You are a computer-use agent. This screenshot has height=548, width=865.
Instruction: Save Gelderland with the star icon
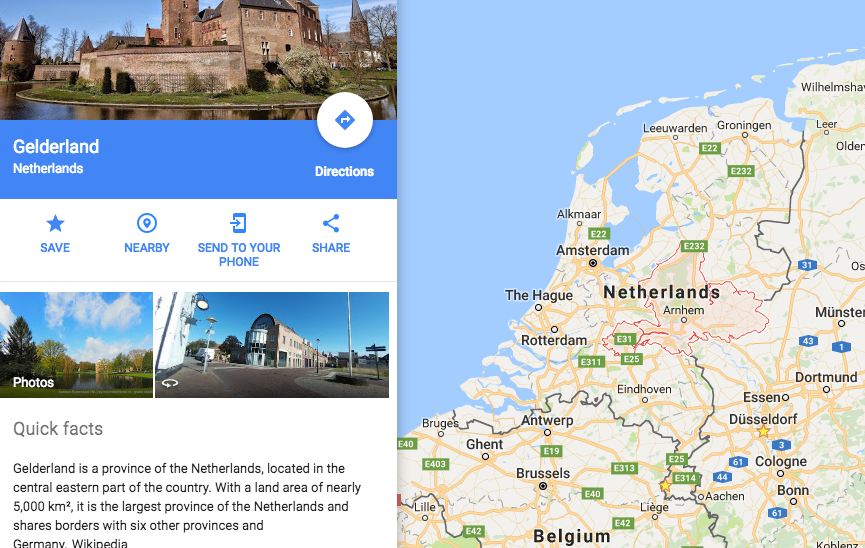pos(55,224)
